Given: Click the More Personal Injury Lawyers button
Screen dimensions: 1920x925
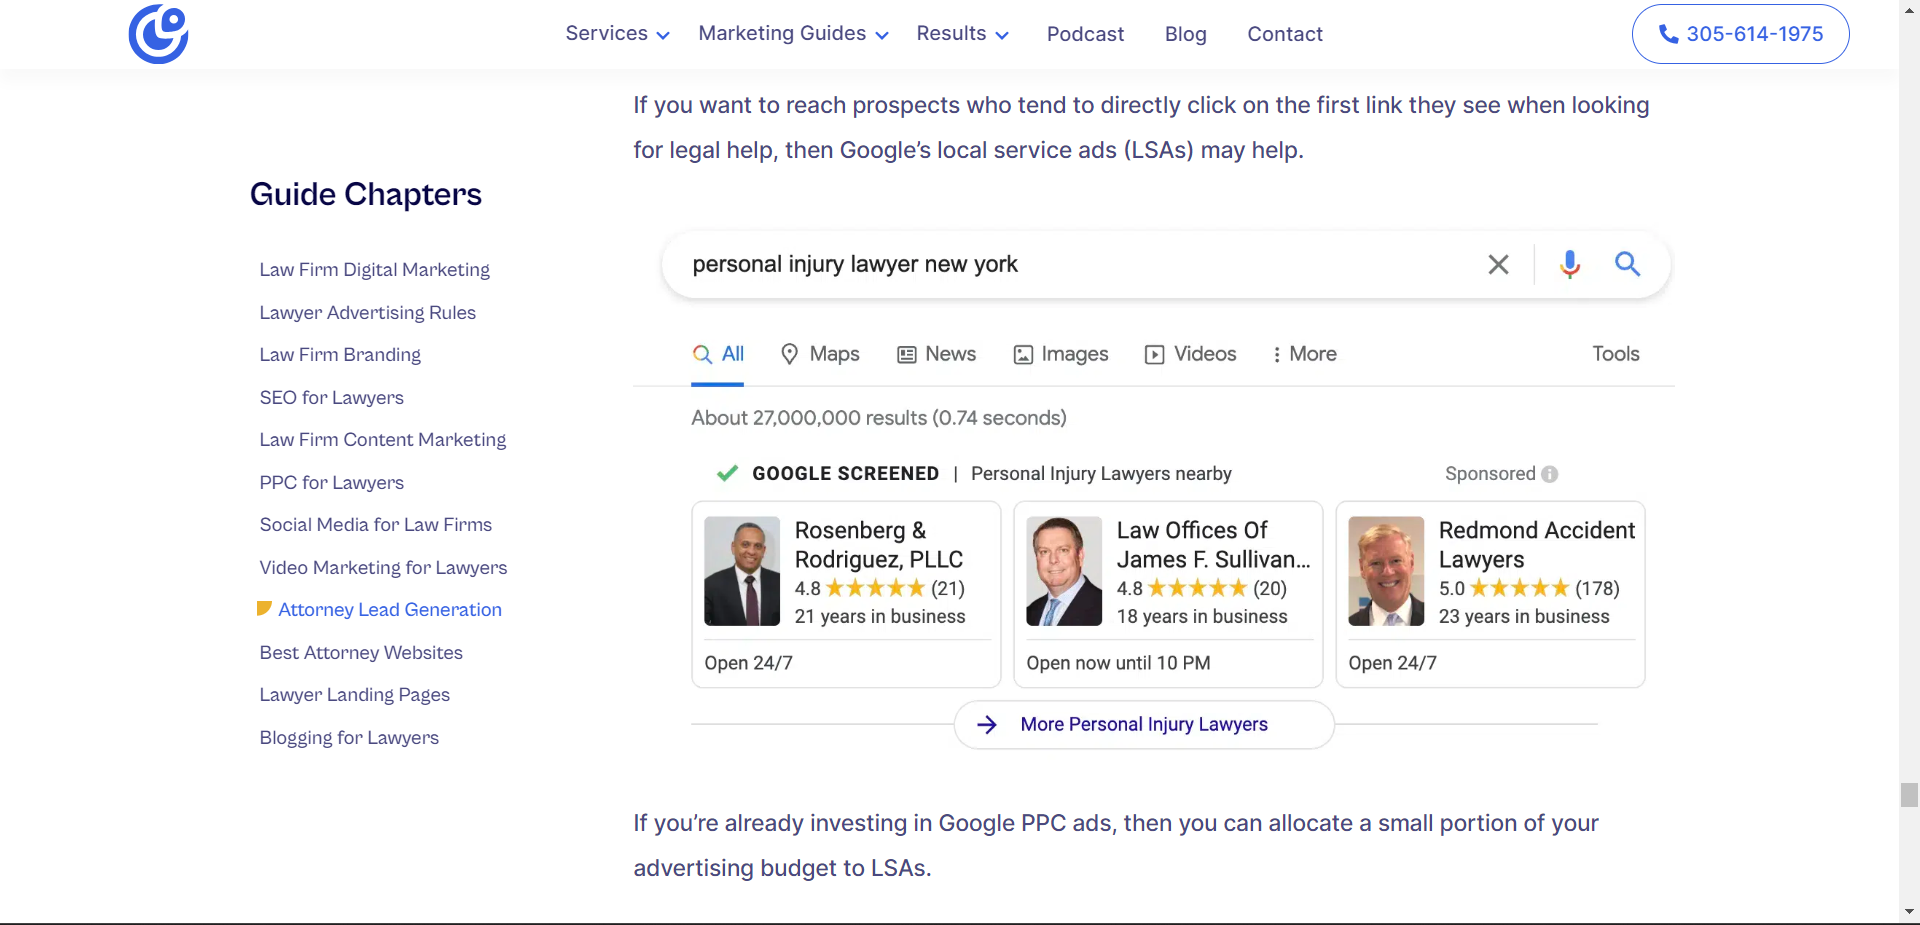Looking at the screenshot, I should pyautogui.click(x=1144, y=724).
